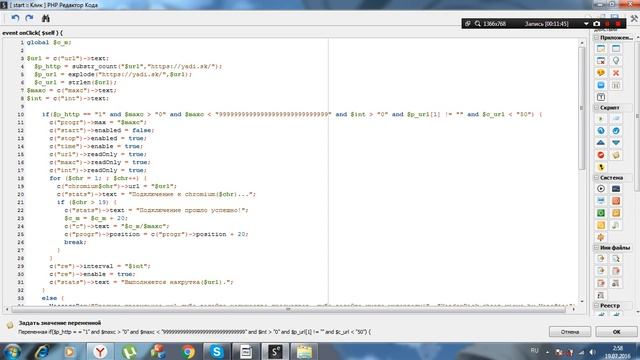Select the blue square action in Приложение

tap(601, 85)
